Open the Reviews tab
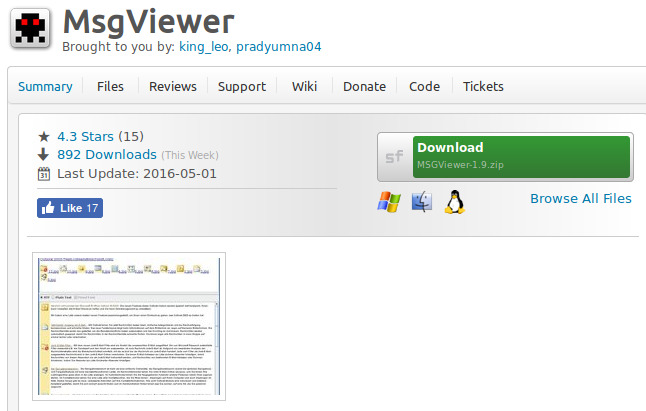Viewport: 646px width, 411px height. pyautogui.click(x=173, y=86)
